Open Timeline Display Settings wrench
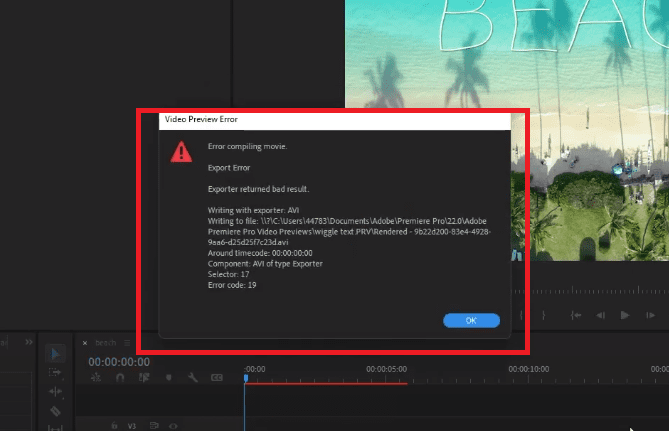Screen dimensions: 669x431 coord(193,377)
